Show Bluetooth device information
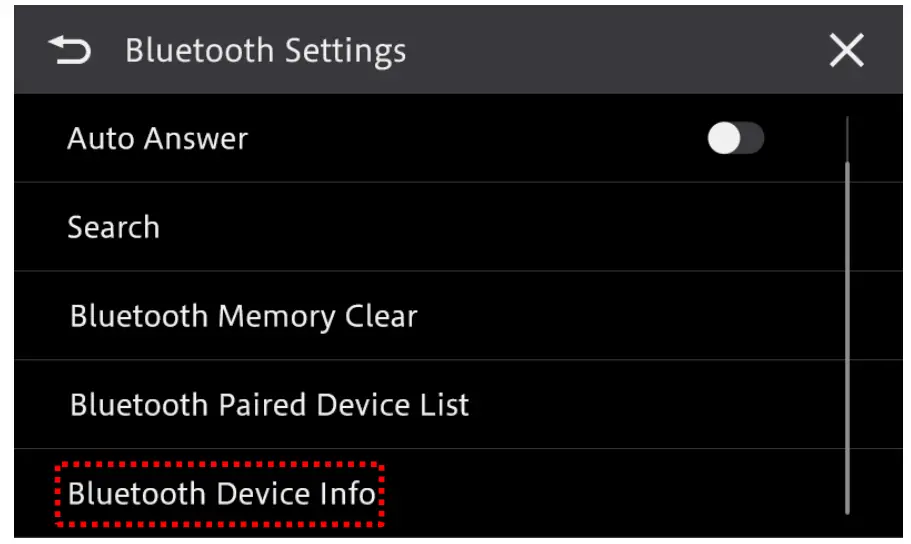 pyautogui.click(x=222, y=494)
